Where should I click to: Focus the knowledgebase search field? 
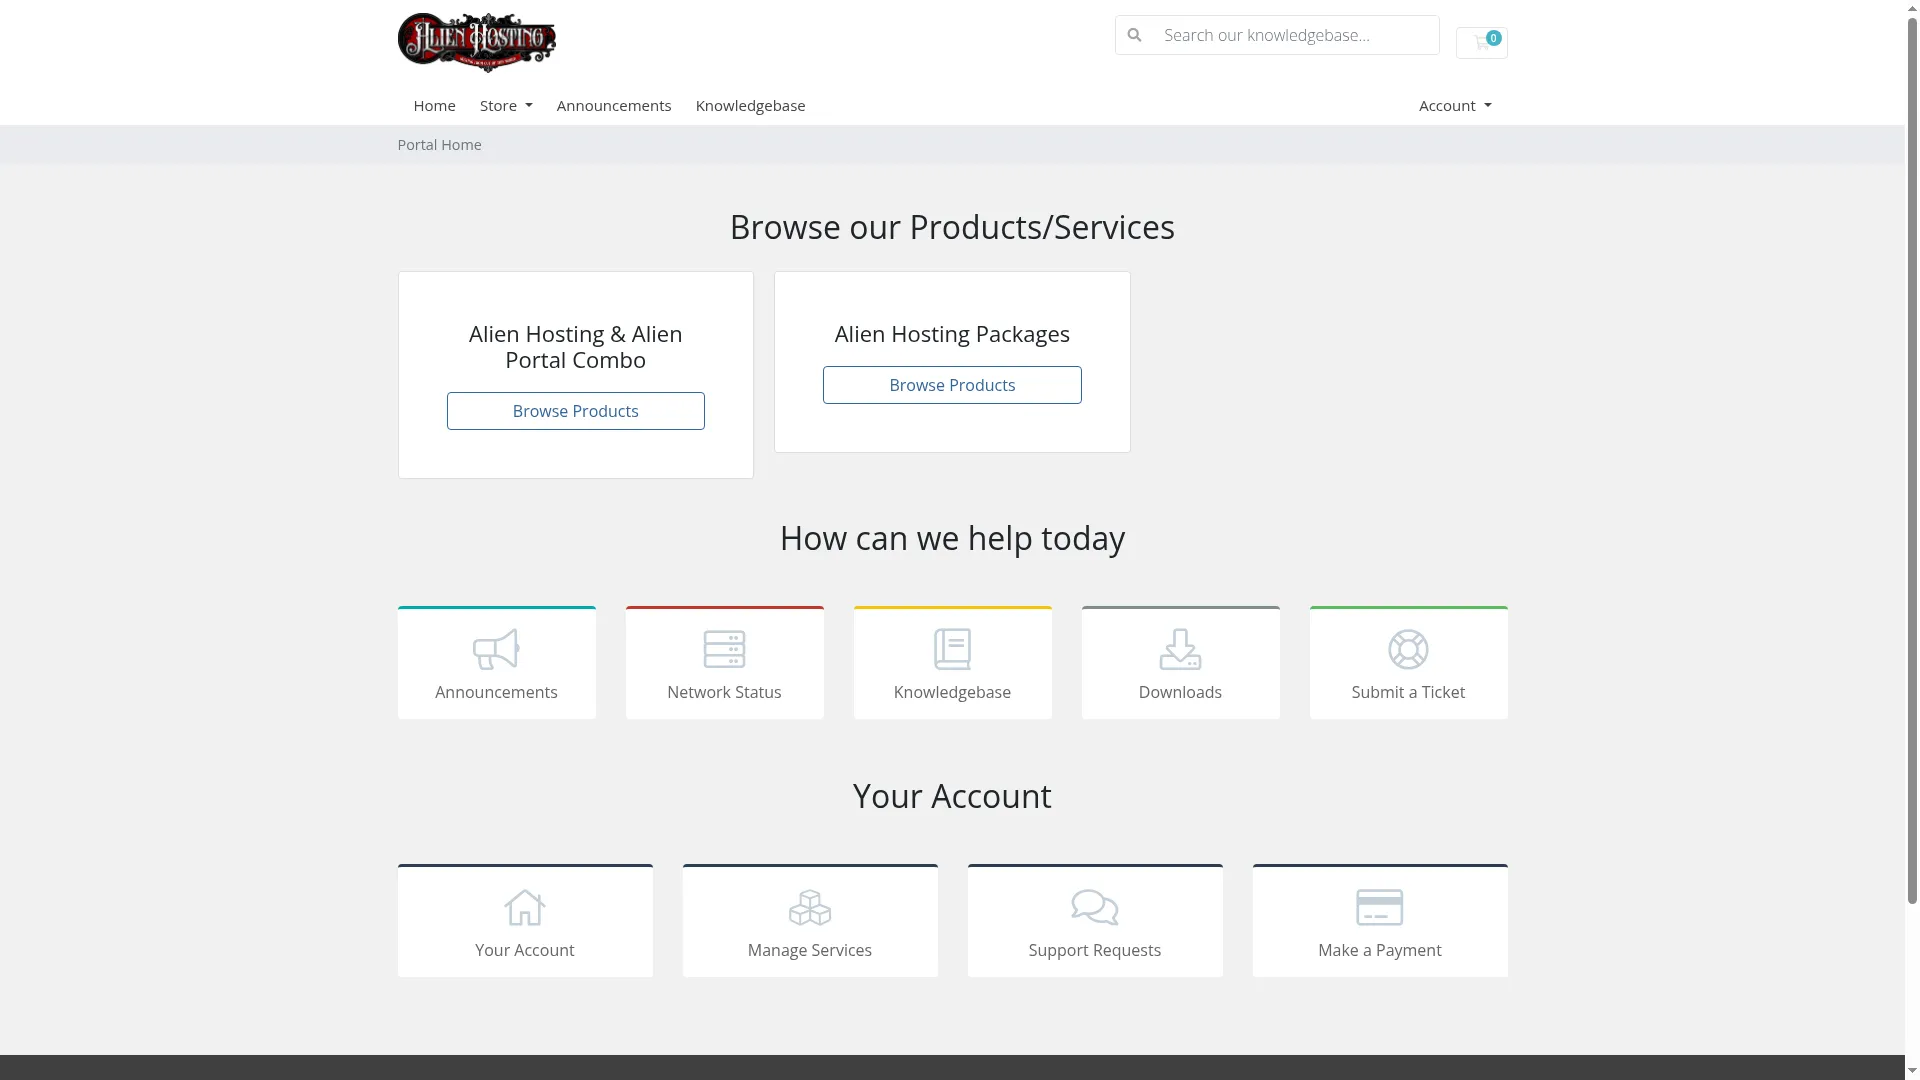[x=1295, y=35]
